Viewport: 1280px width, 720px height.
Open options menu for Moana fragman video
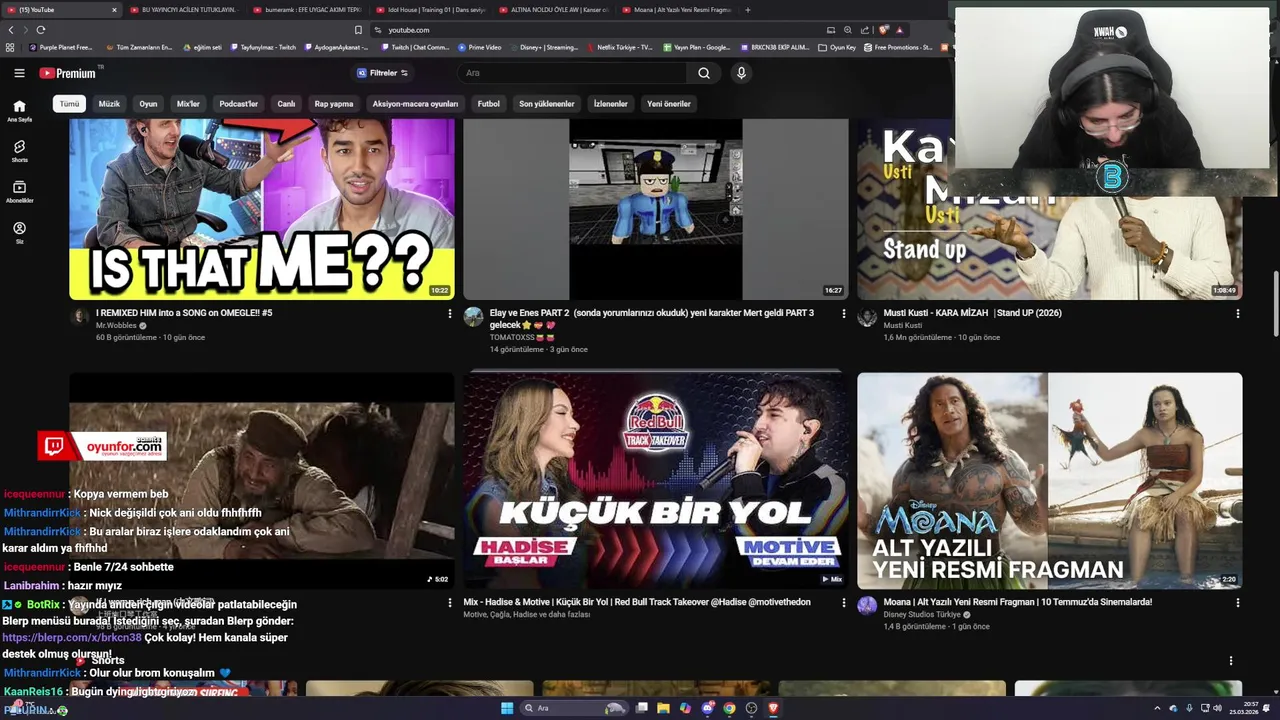pyautogui.click(x=1237, y=603)
